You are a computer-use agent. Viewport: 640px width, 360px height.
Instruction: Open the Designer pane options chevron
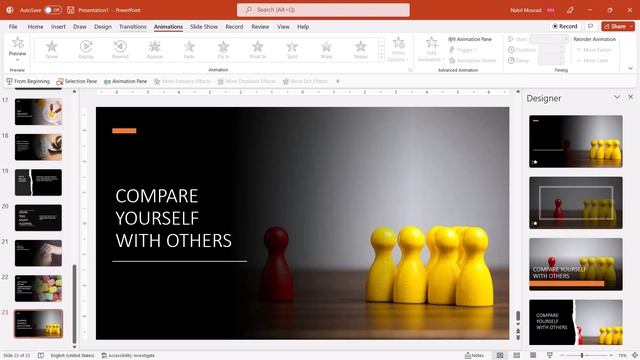click(617, 97)
